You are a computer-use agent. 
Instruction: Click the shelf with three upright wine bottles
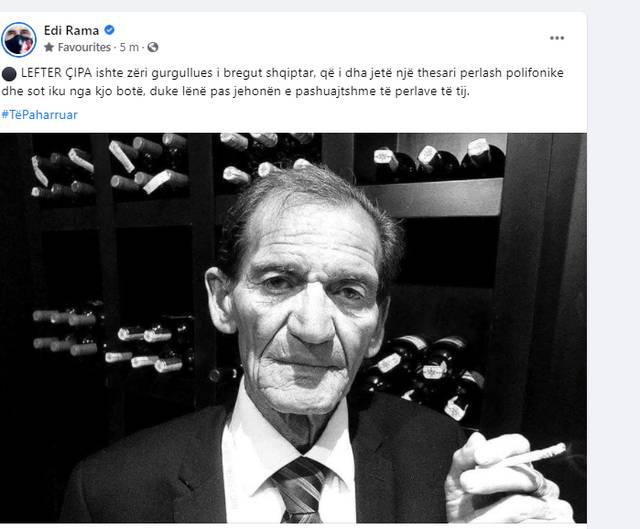pos(439,160)
